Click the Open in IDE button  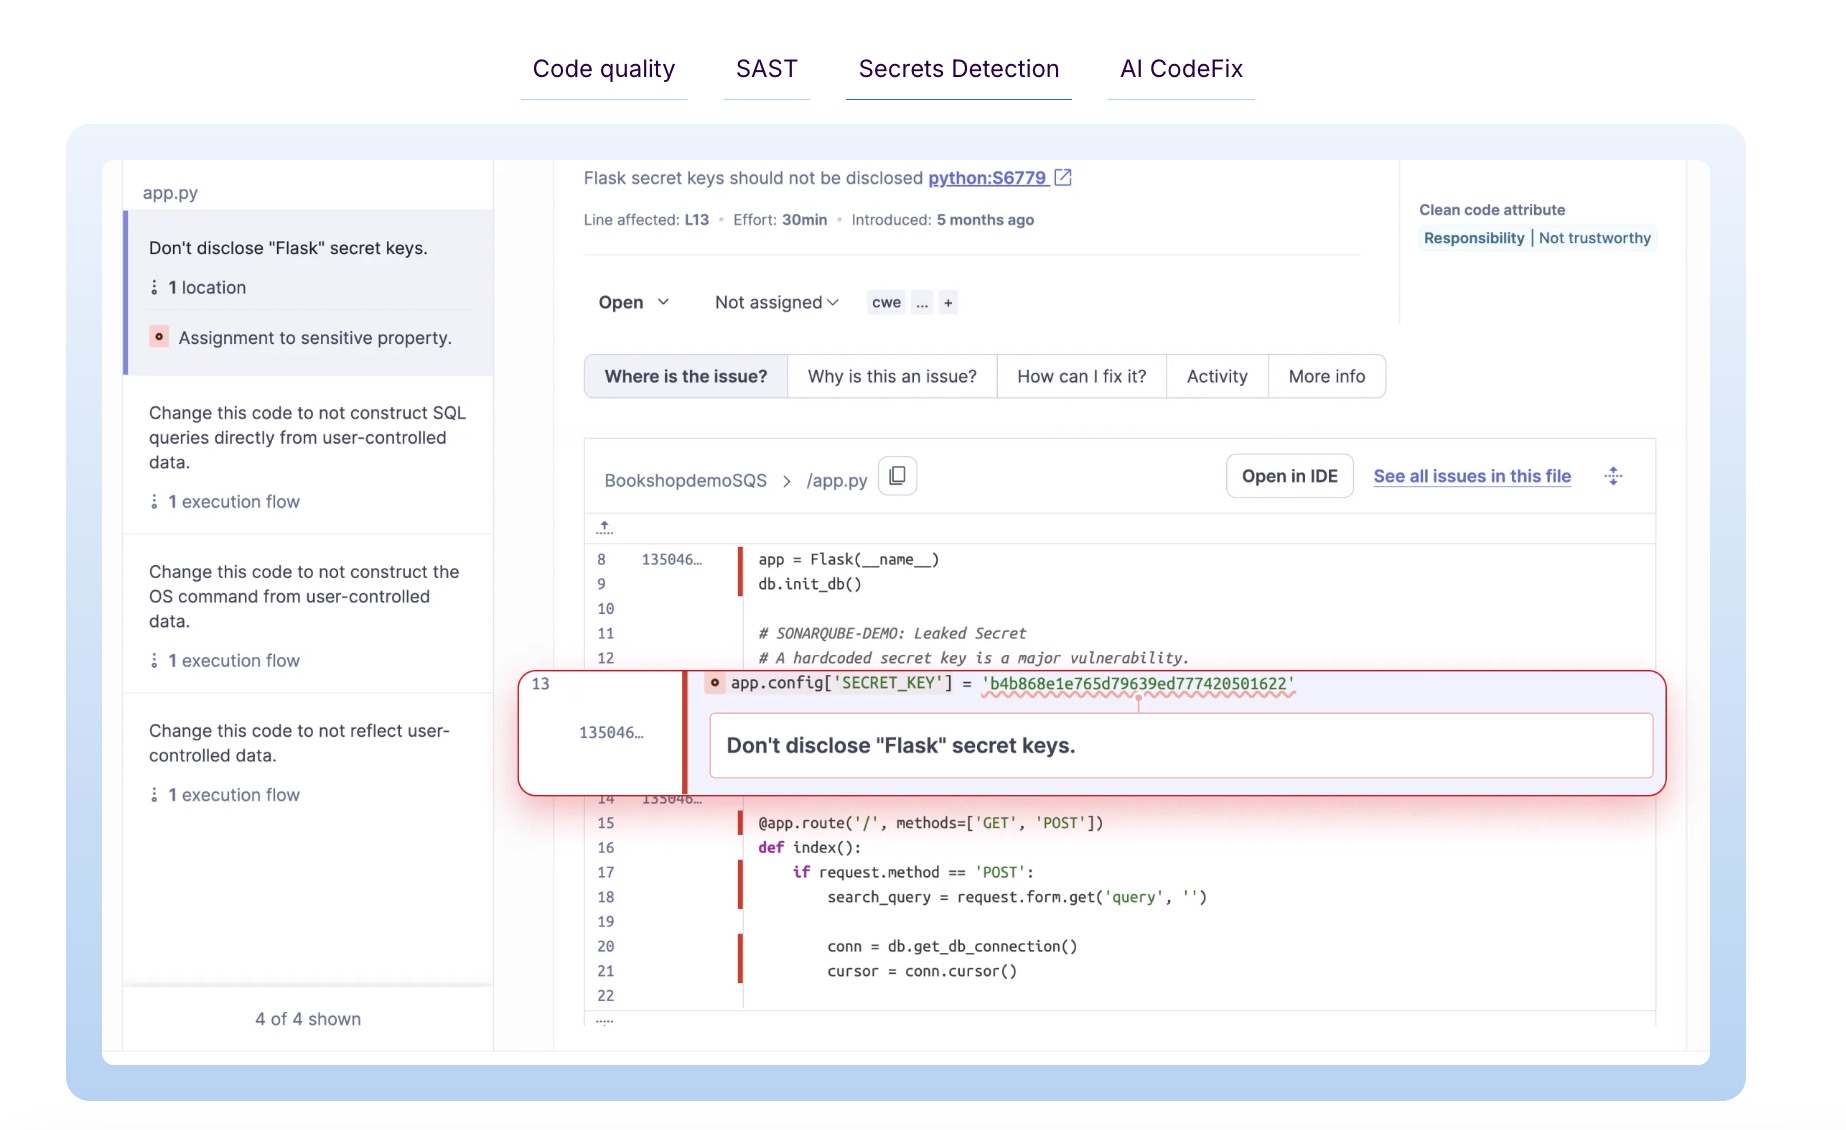point(1289,476)
